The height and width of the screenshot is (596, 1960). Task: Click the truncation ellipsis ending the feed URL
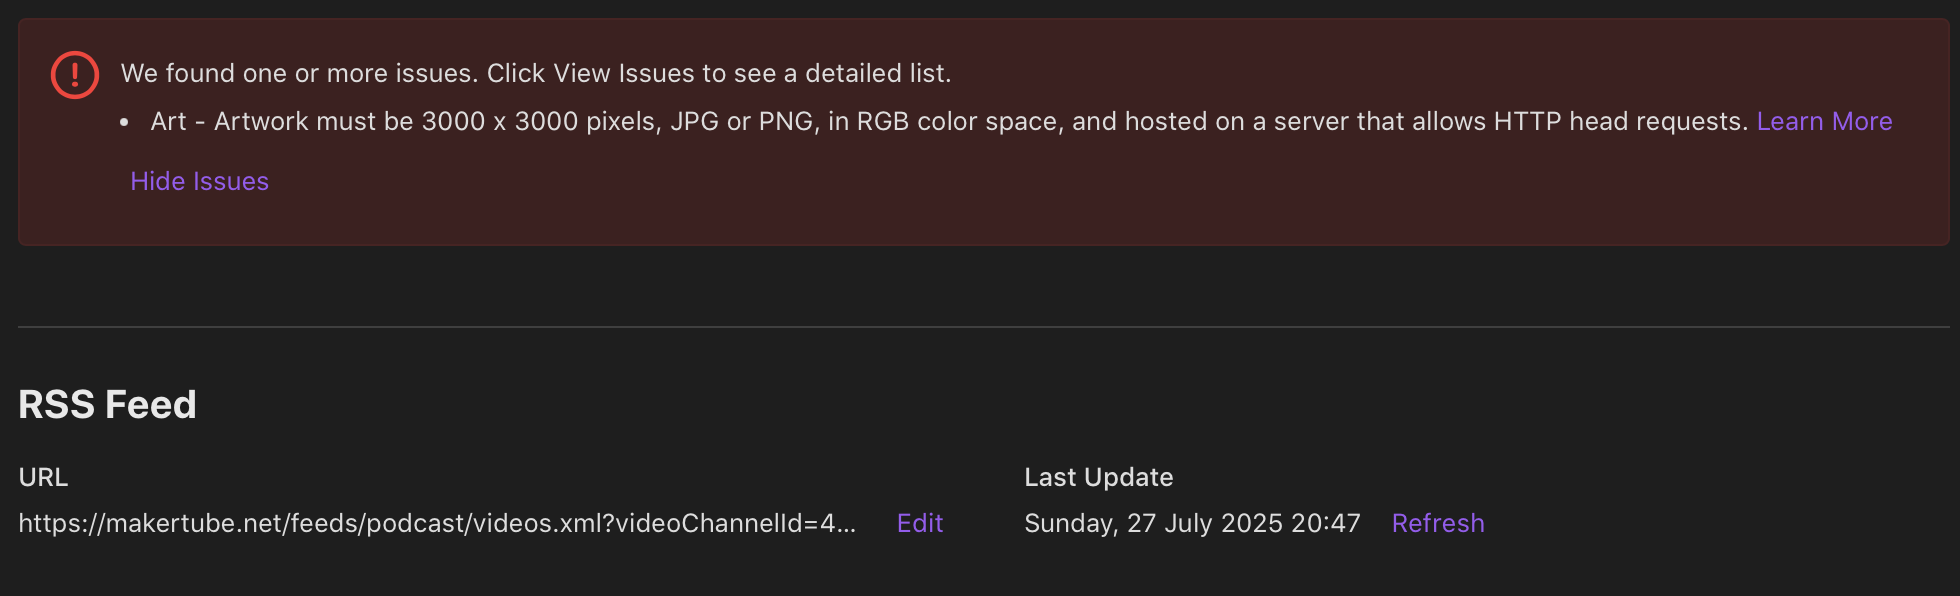(846, 525)
